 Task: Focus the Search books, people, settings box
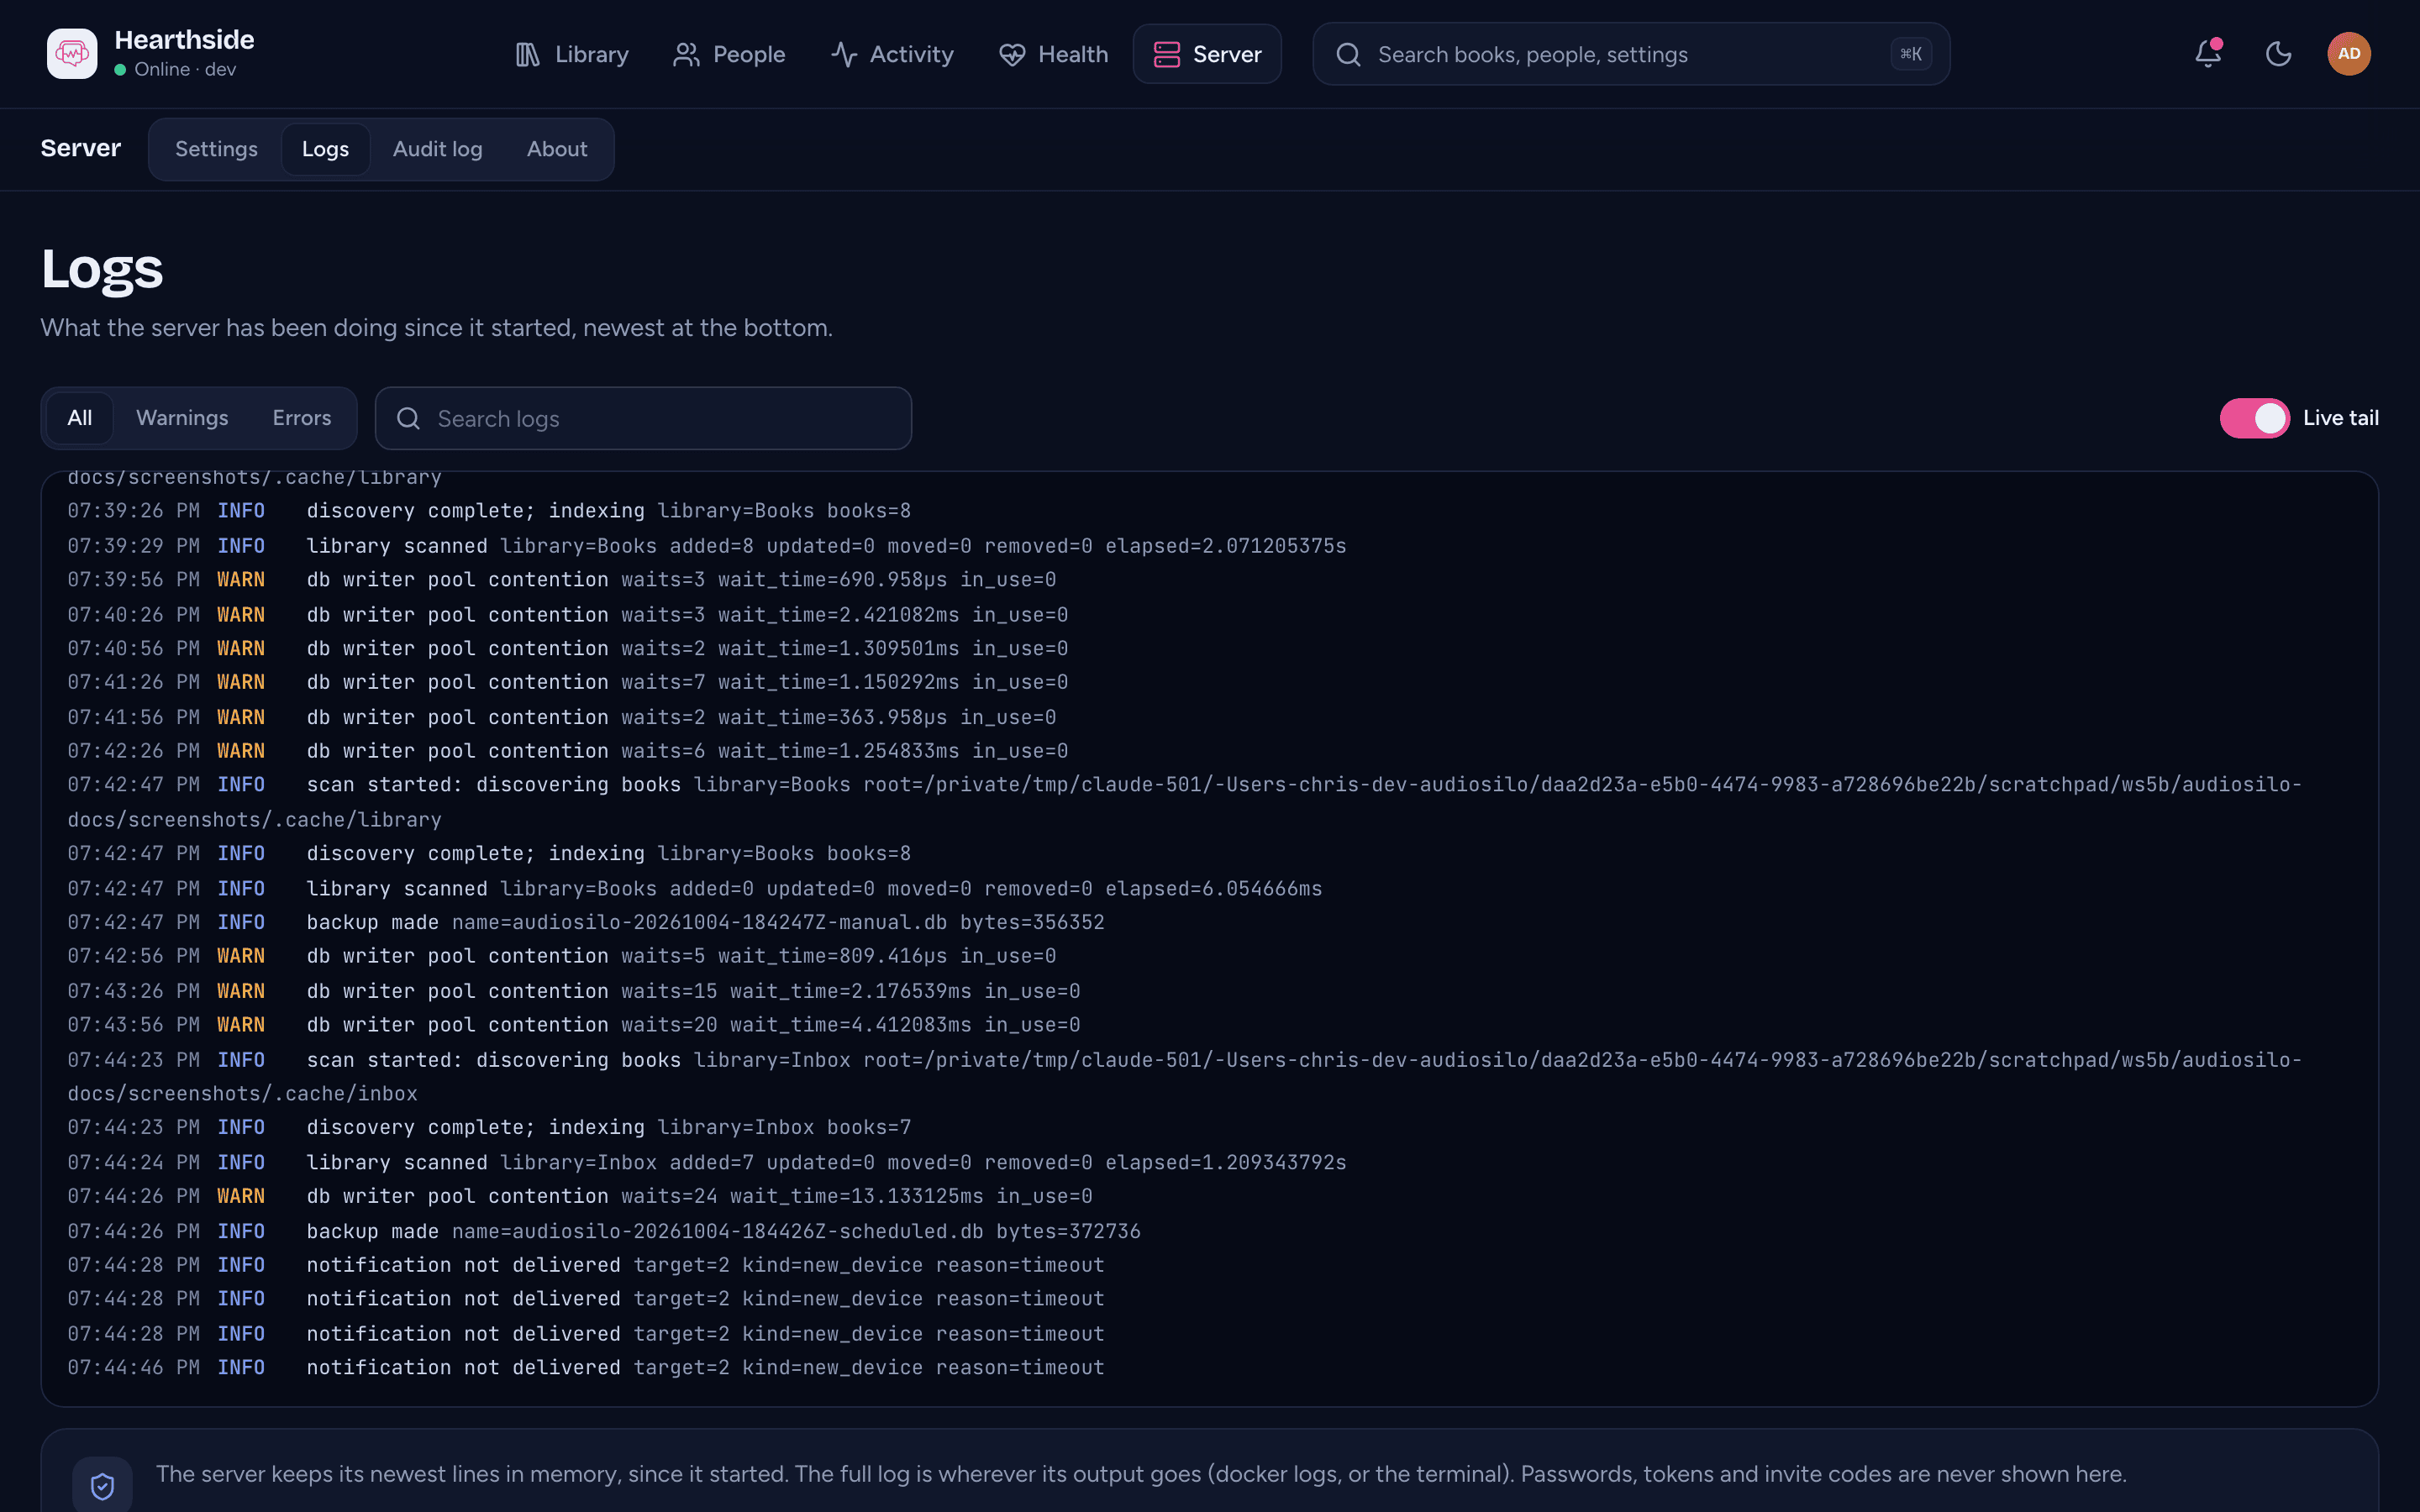(1631, 54)
